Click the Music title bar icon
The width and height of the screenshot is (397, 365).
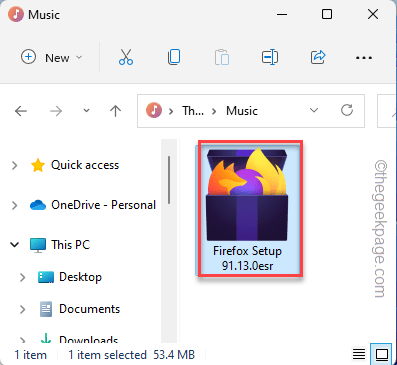pos(16,14)
